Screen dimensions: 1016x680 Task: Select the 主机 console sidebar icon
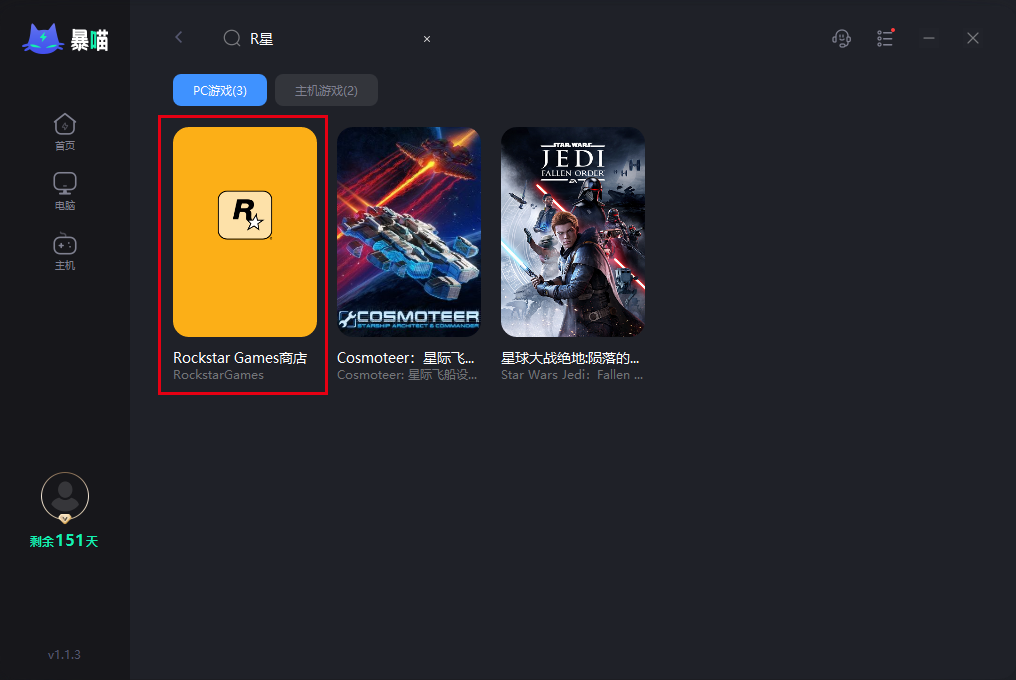coord(65,252)
